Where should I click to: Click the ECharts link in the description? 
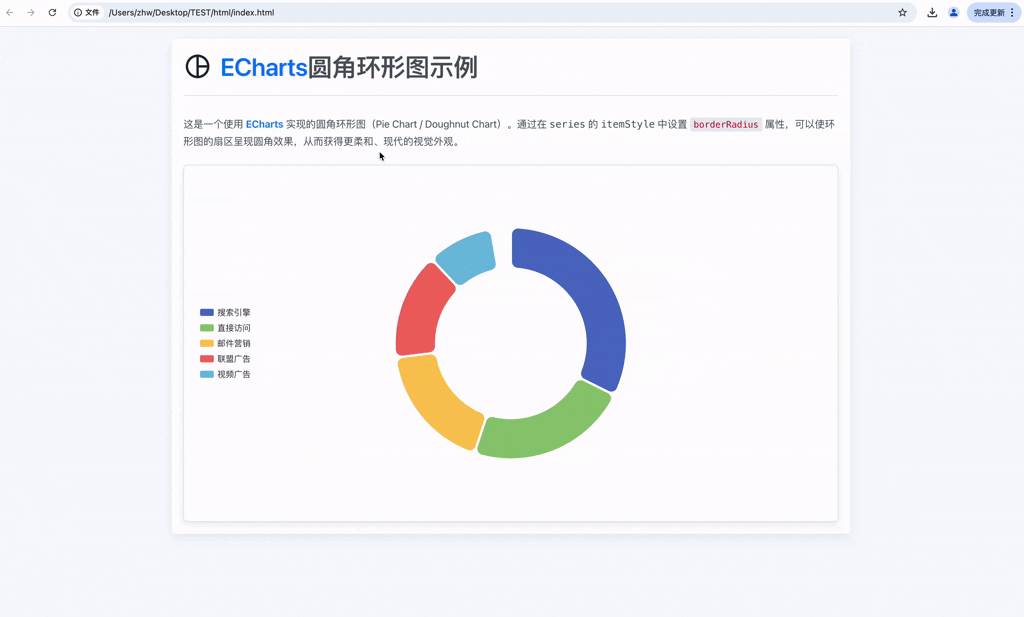click(264, 124)
